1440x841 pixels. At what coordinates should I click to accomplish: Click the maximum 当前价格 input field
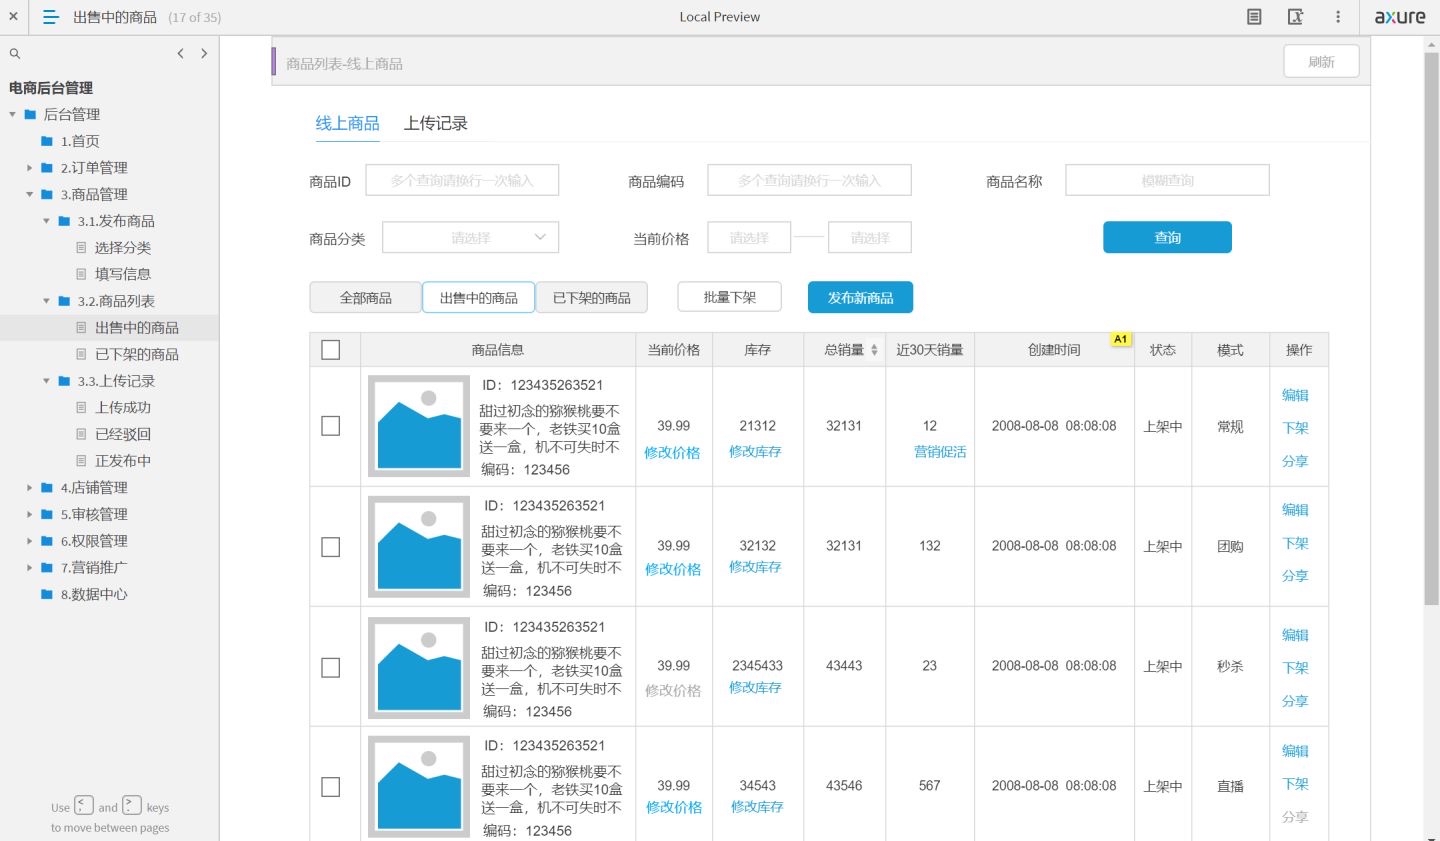click(870, 237)
